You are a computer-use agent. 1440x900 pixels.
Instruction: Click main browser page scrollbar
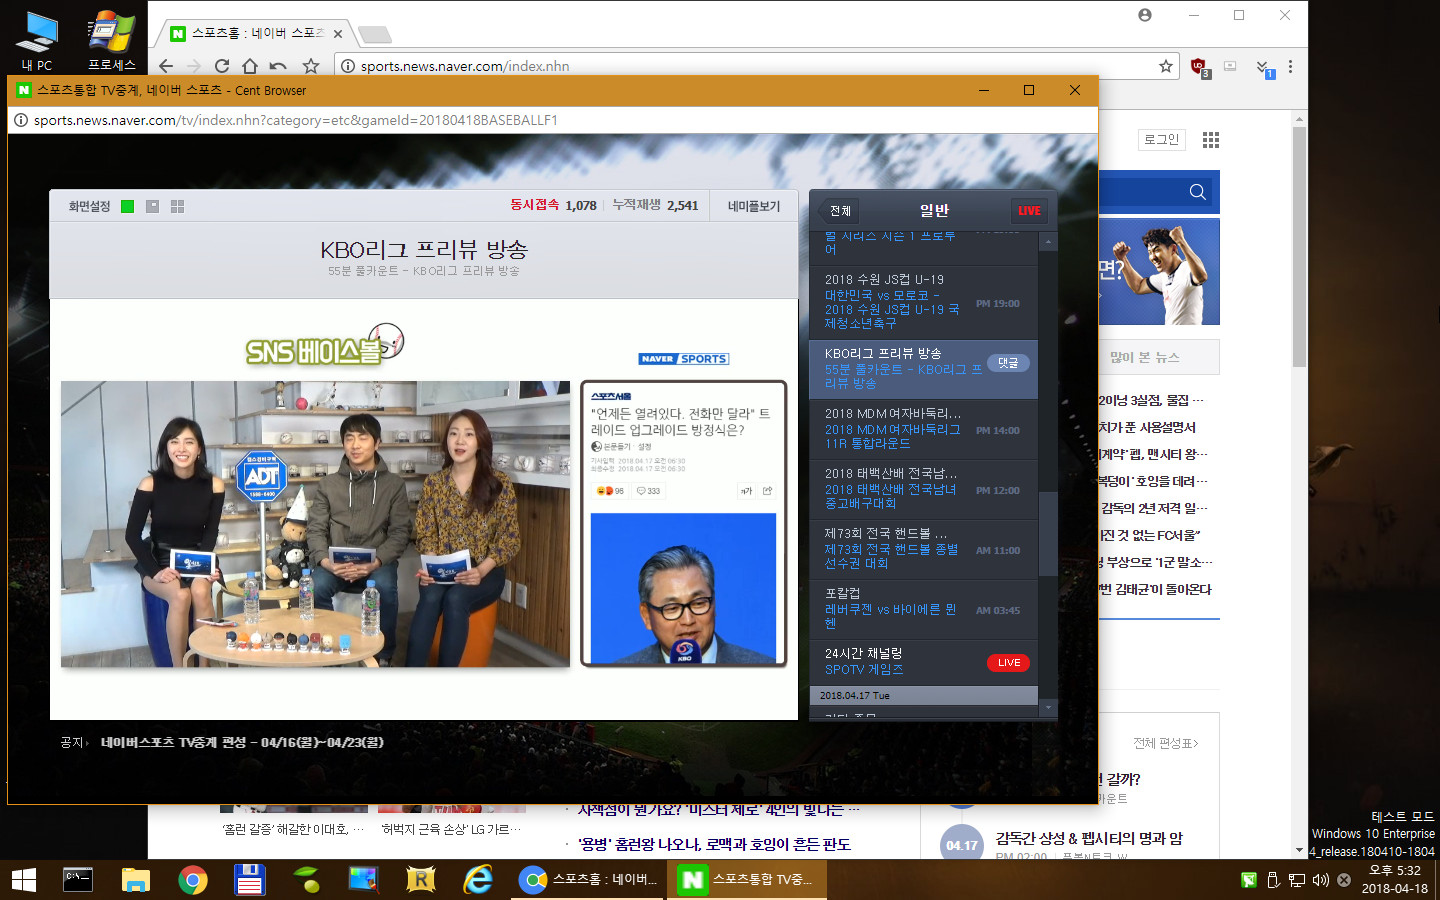(1299, 245)
